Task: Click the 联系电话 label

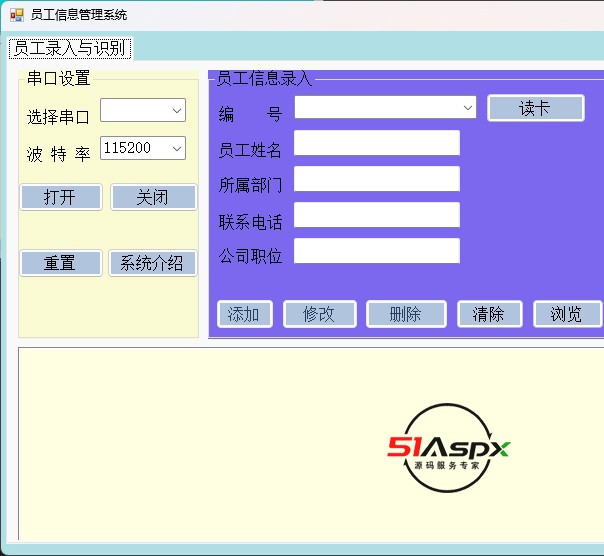Action: pyautogui.click(x=250, y=222)
